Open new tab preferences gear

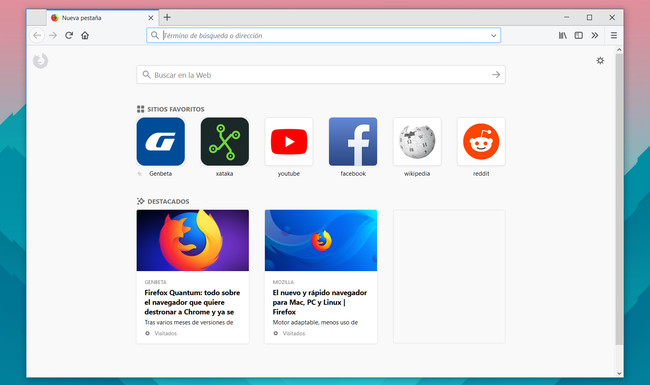coord(600,61)
